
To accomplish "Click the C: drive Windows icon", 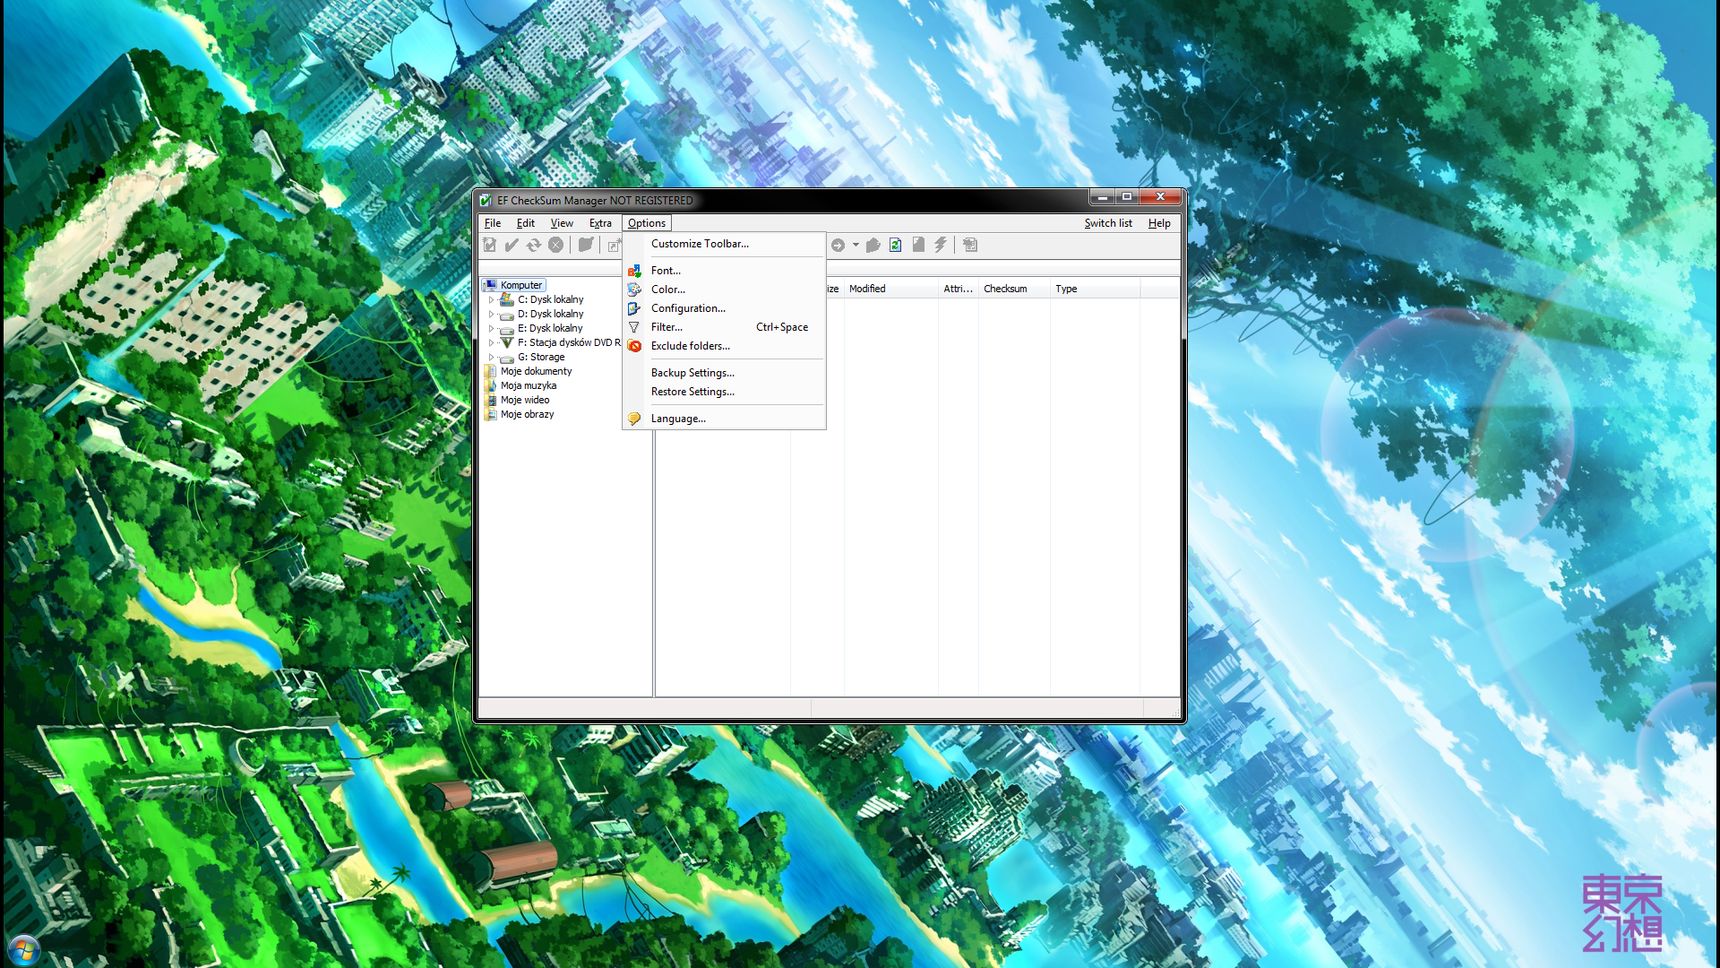I will click(507, 299).
